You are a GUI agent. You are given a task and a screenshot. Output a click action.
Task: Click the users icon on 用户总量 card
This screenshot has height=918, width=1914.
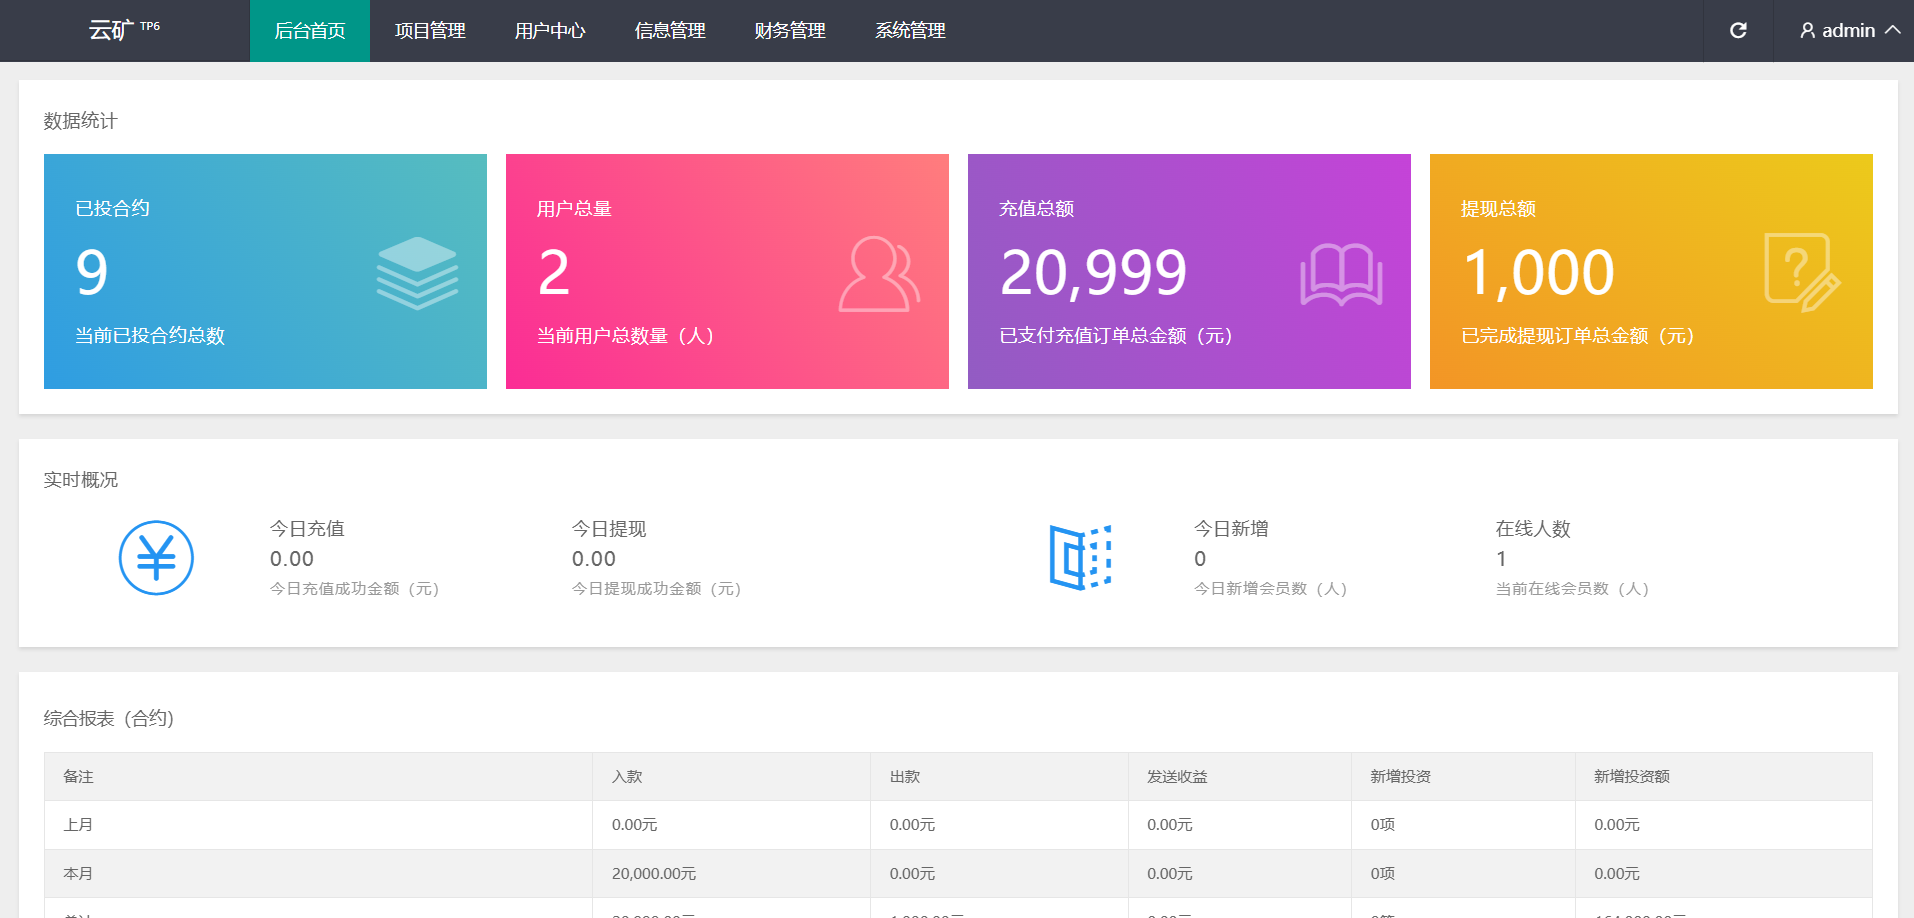click(879, 274)
